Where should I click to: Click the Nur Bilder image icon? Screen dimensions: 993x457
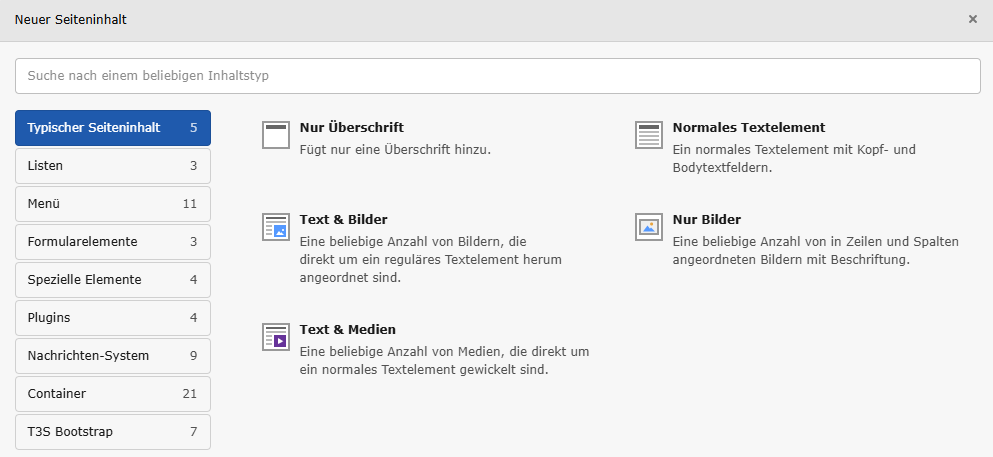649,227
